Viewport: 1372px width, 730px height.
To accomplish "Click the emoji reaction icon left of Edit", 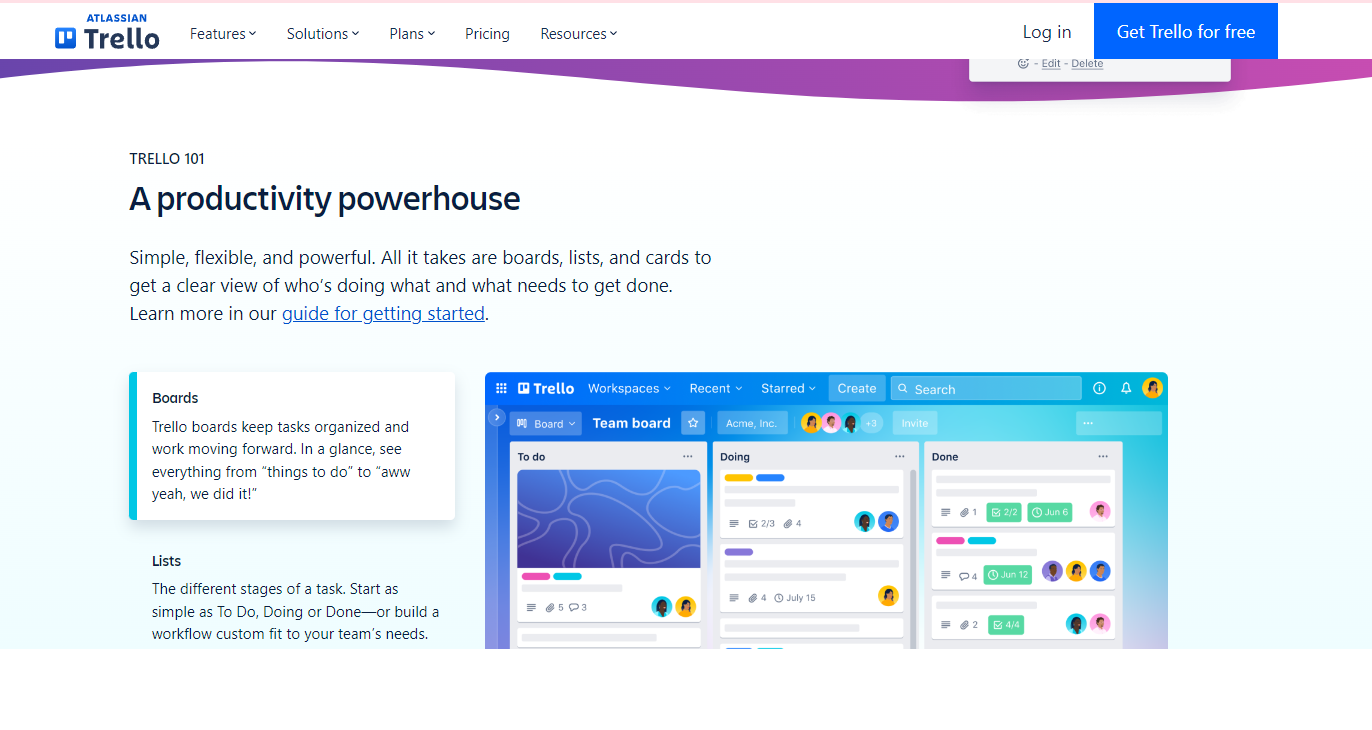I will [x=1023, y=63].
